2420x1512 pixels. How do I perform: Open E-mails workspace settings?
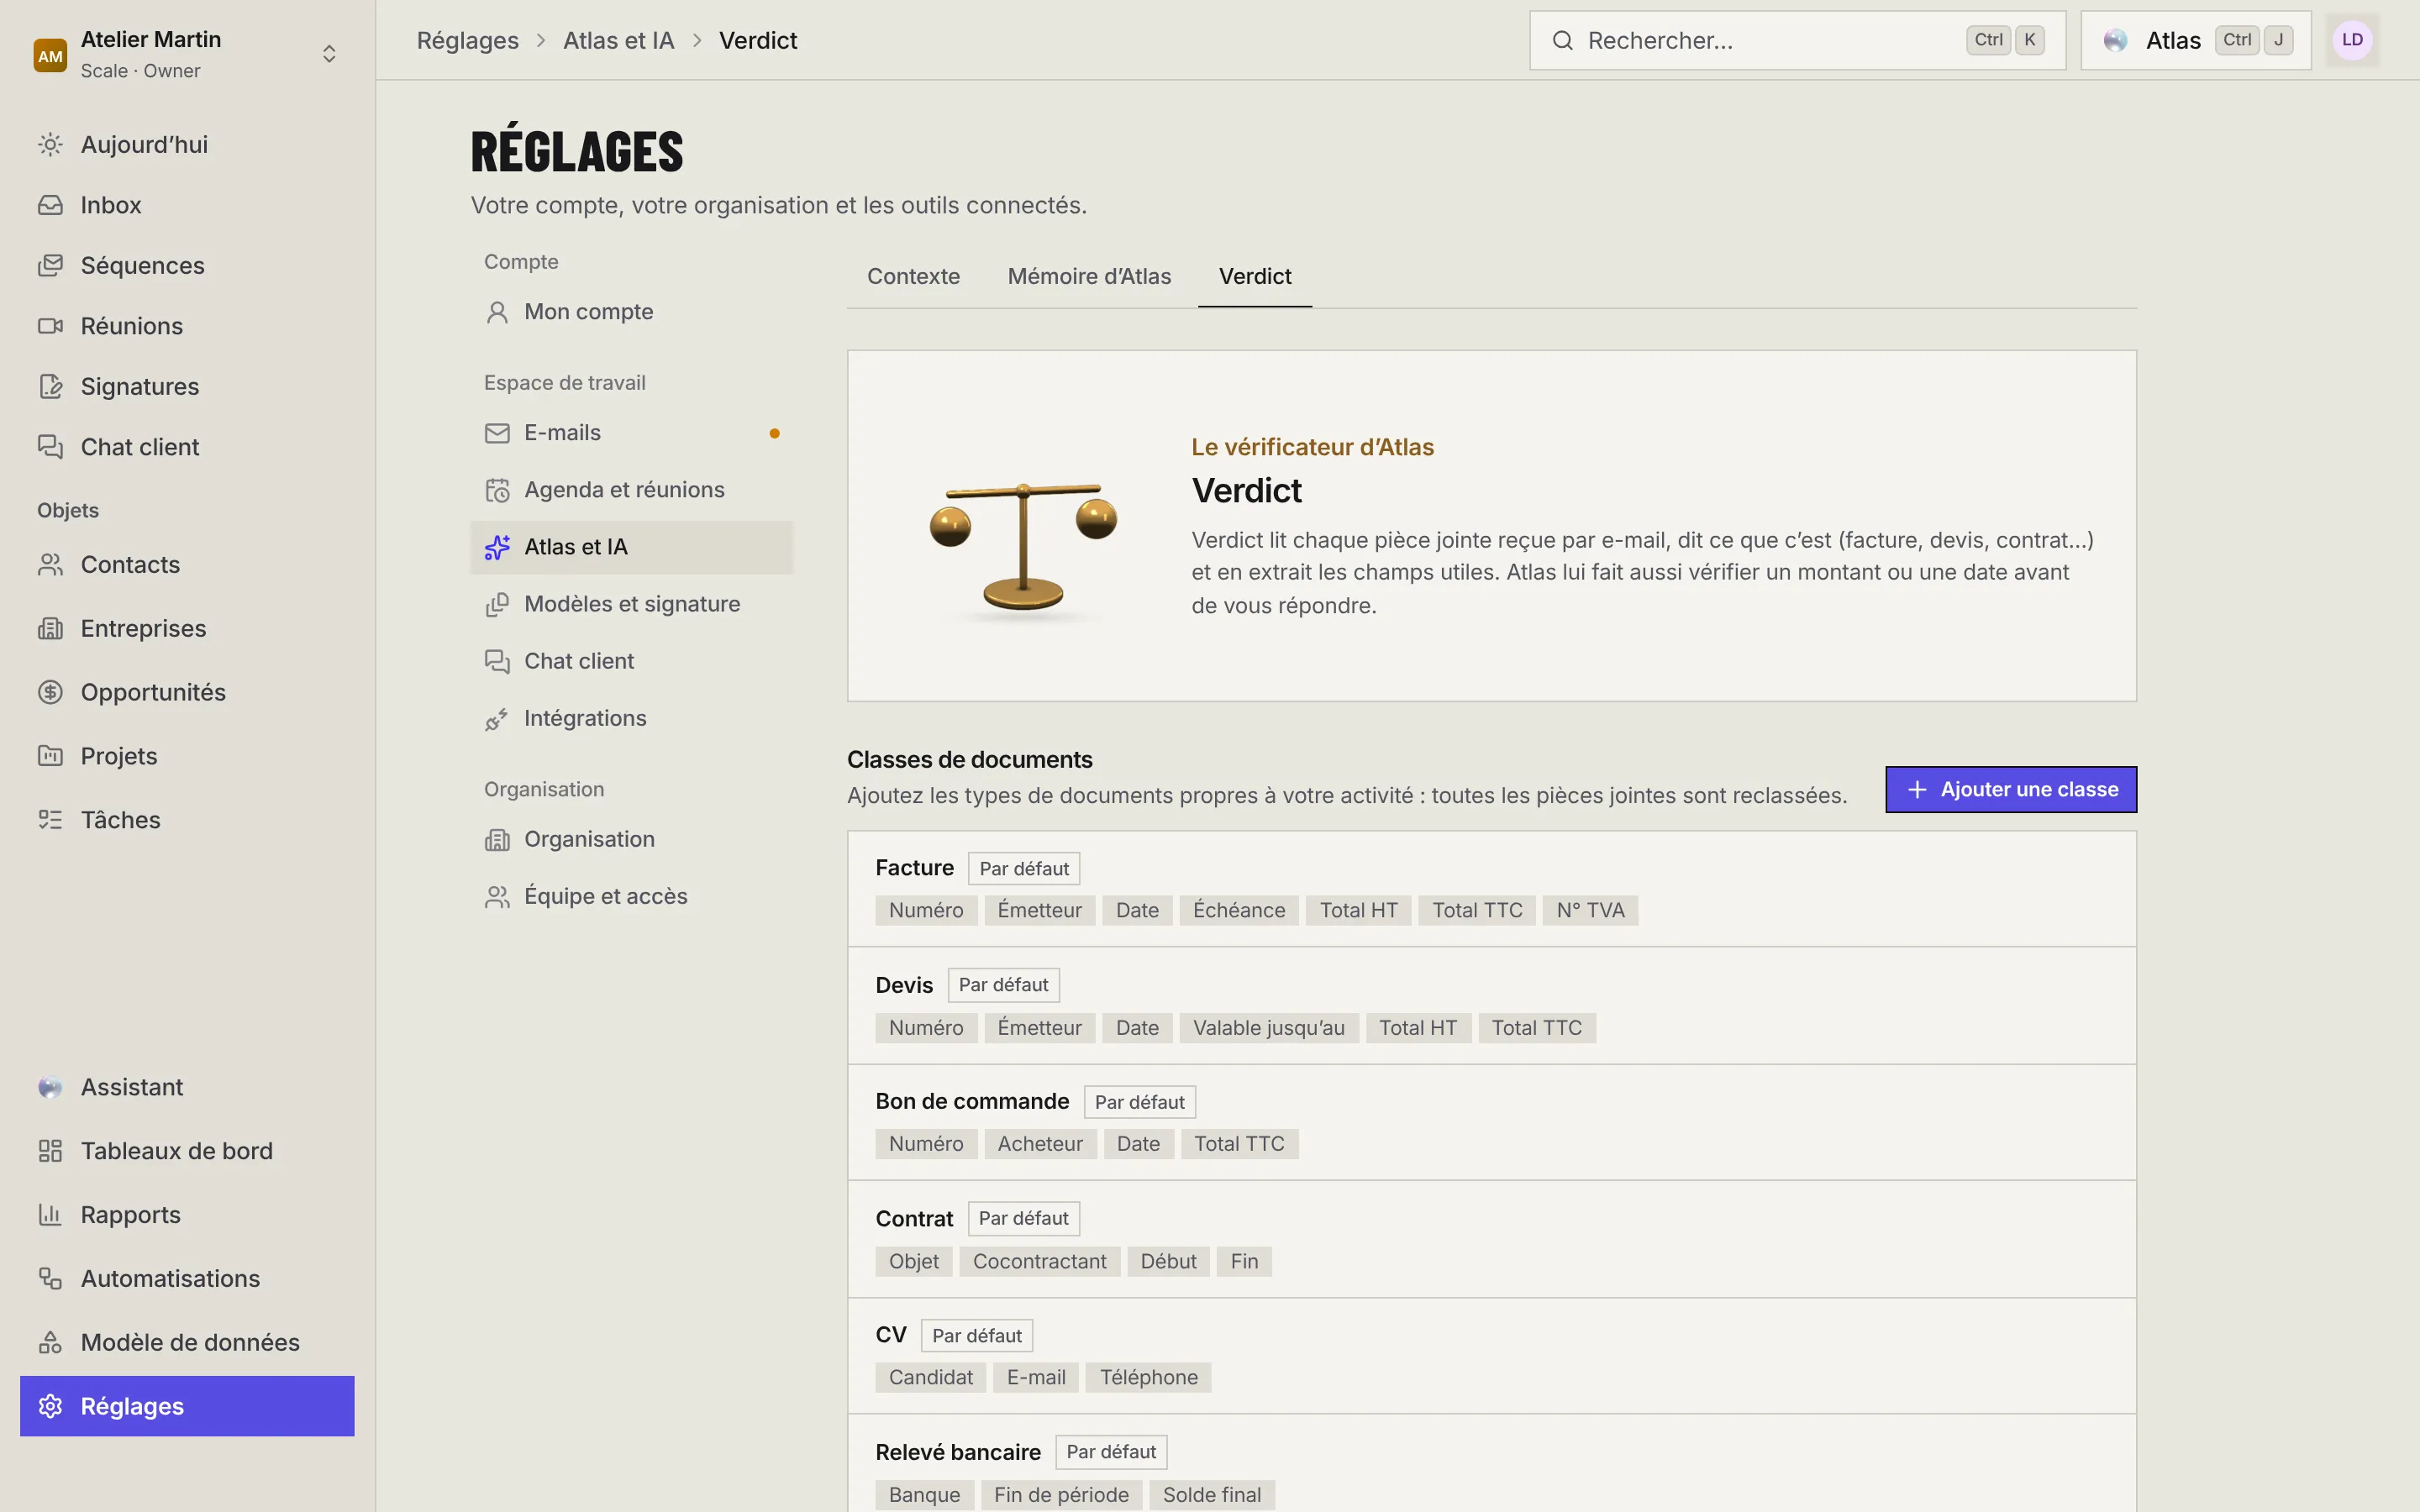click(x=632, y=433)
